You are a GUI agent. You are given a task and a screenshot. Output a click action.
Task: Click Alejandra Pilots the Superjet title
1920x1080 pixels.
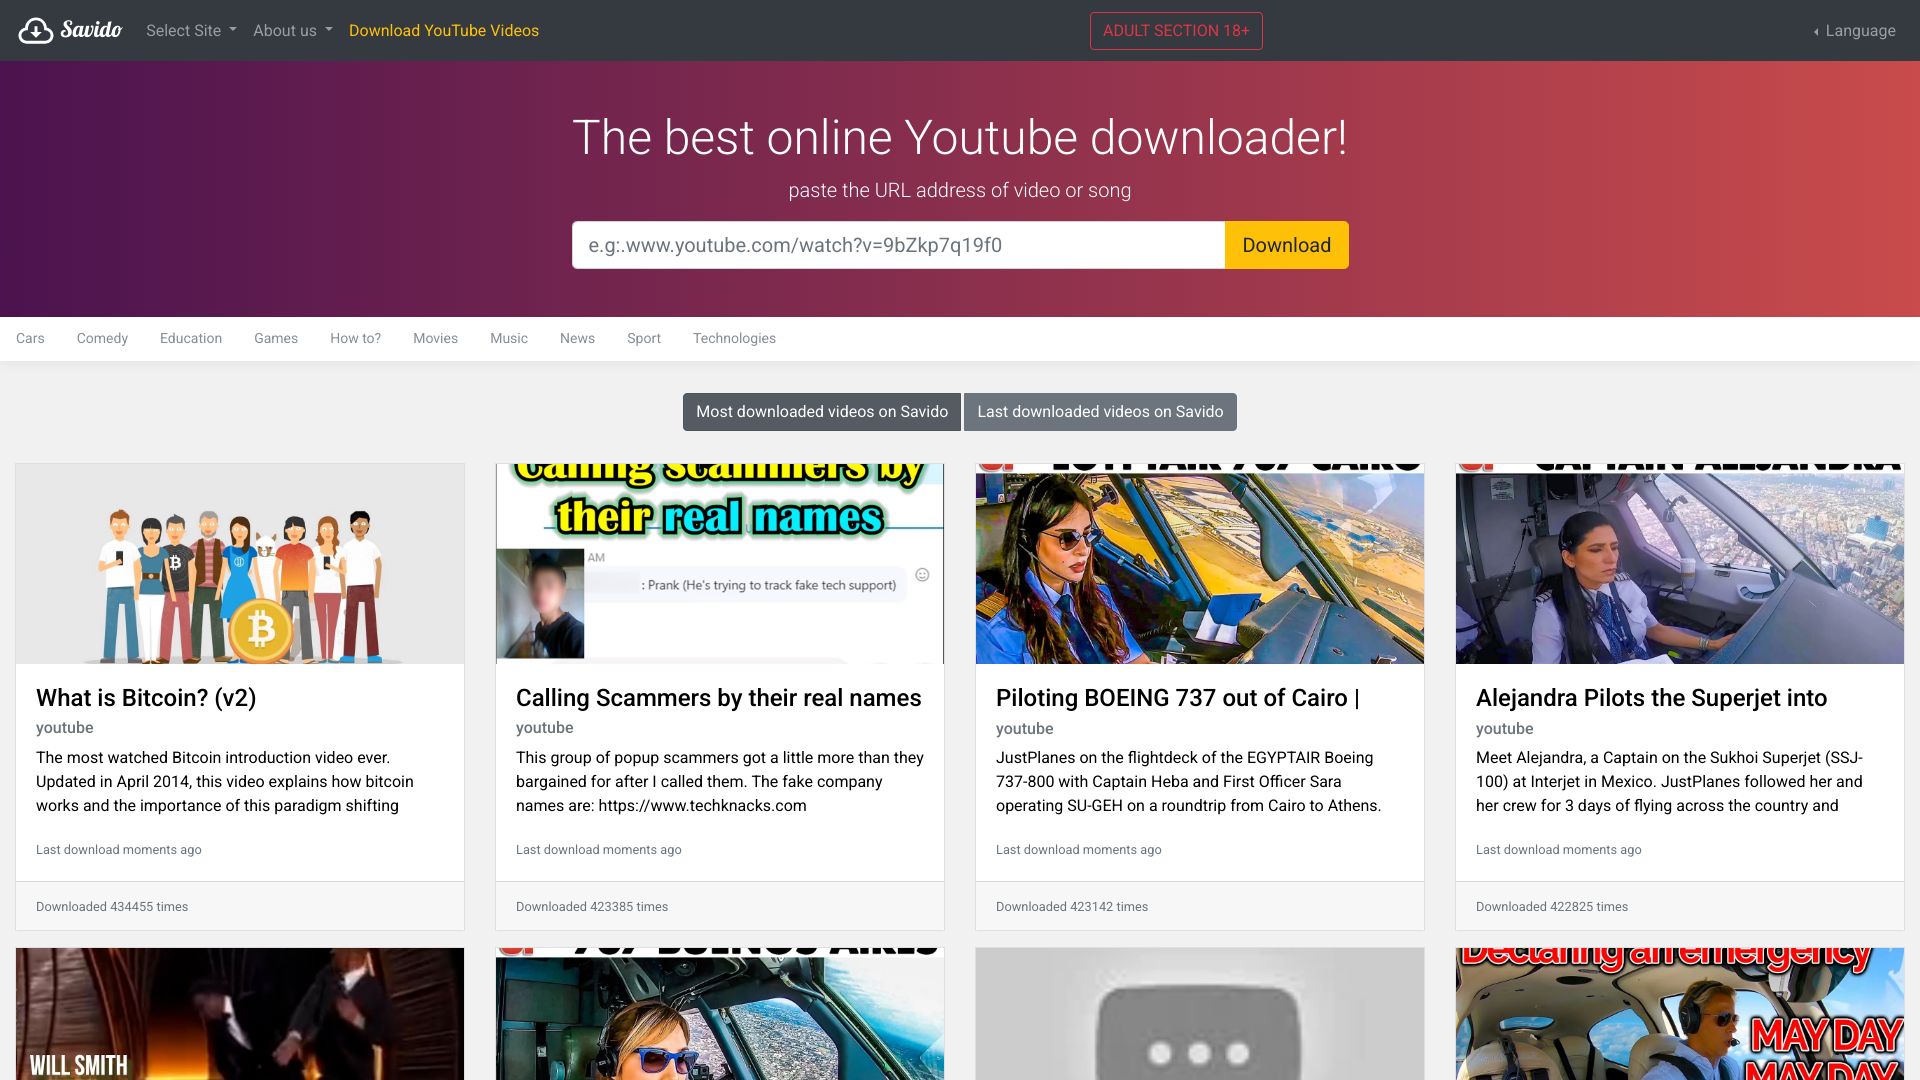pos(1650,698)
